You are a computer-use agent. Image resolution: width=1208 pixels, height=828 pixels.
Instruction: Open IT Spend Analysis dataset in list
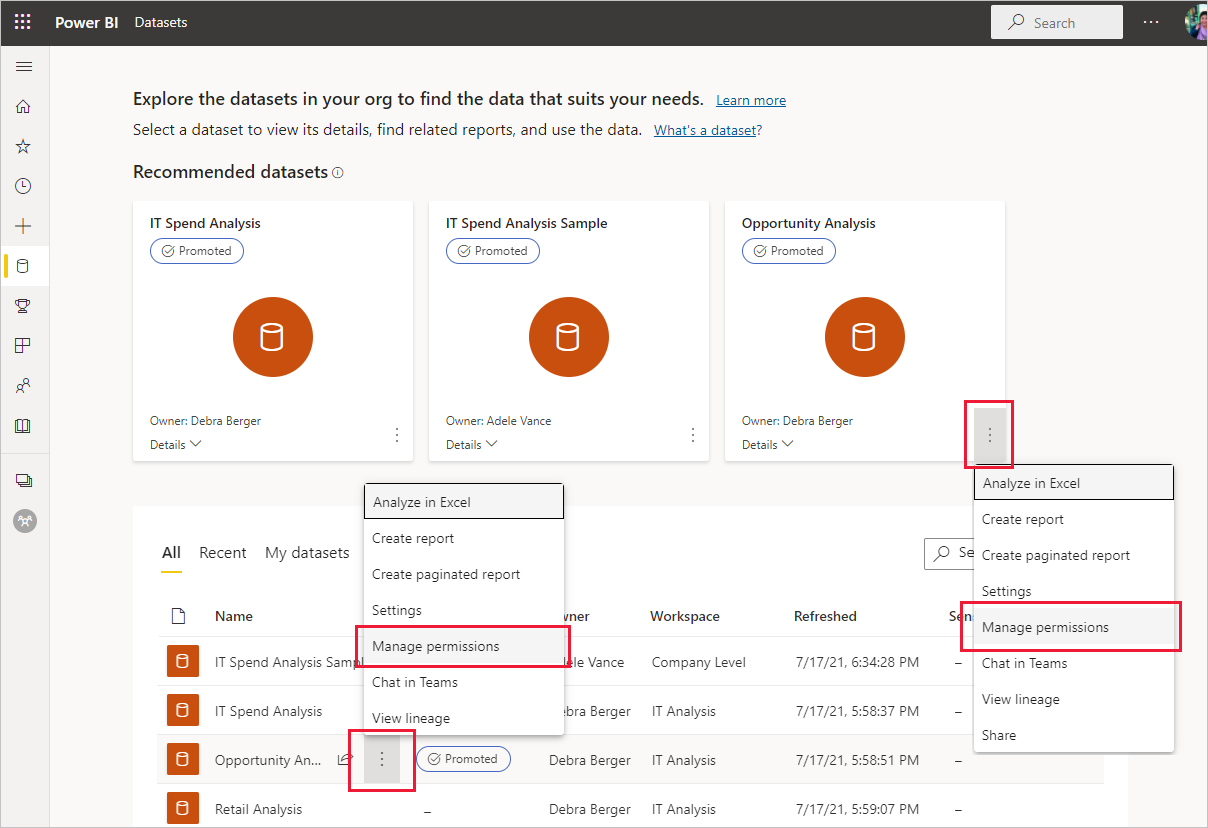tap(269, 711)
